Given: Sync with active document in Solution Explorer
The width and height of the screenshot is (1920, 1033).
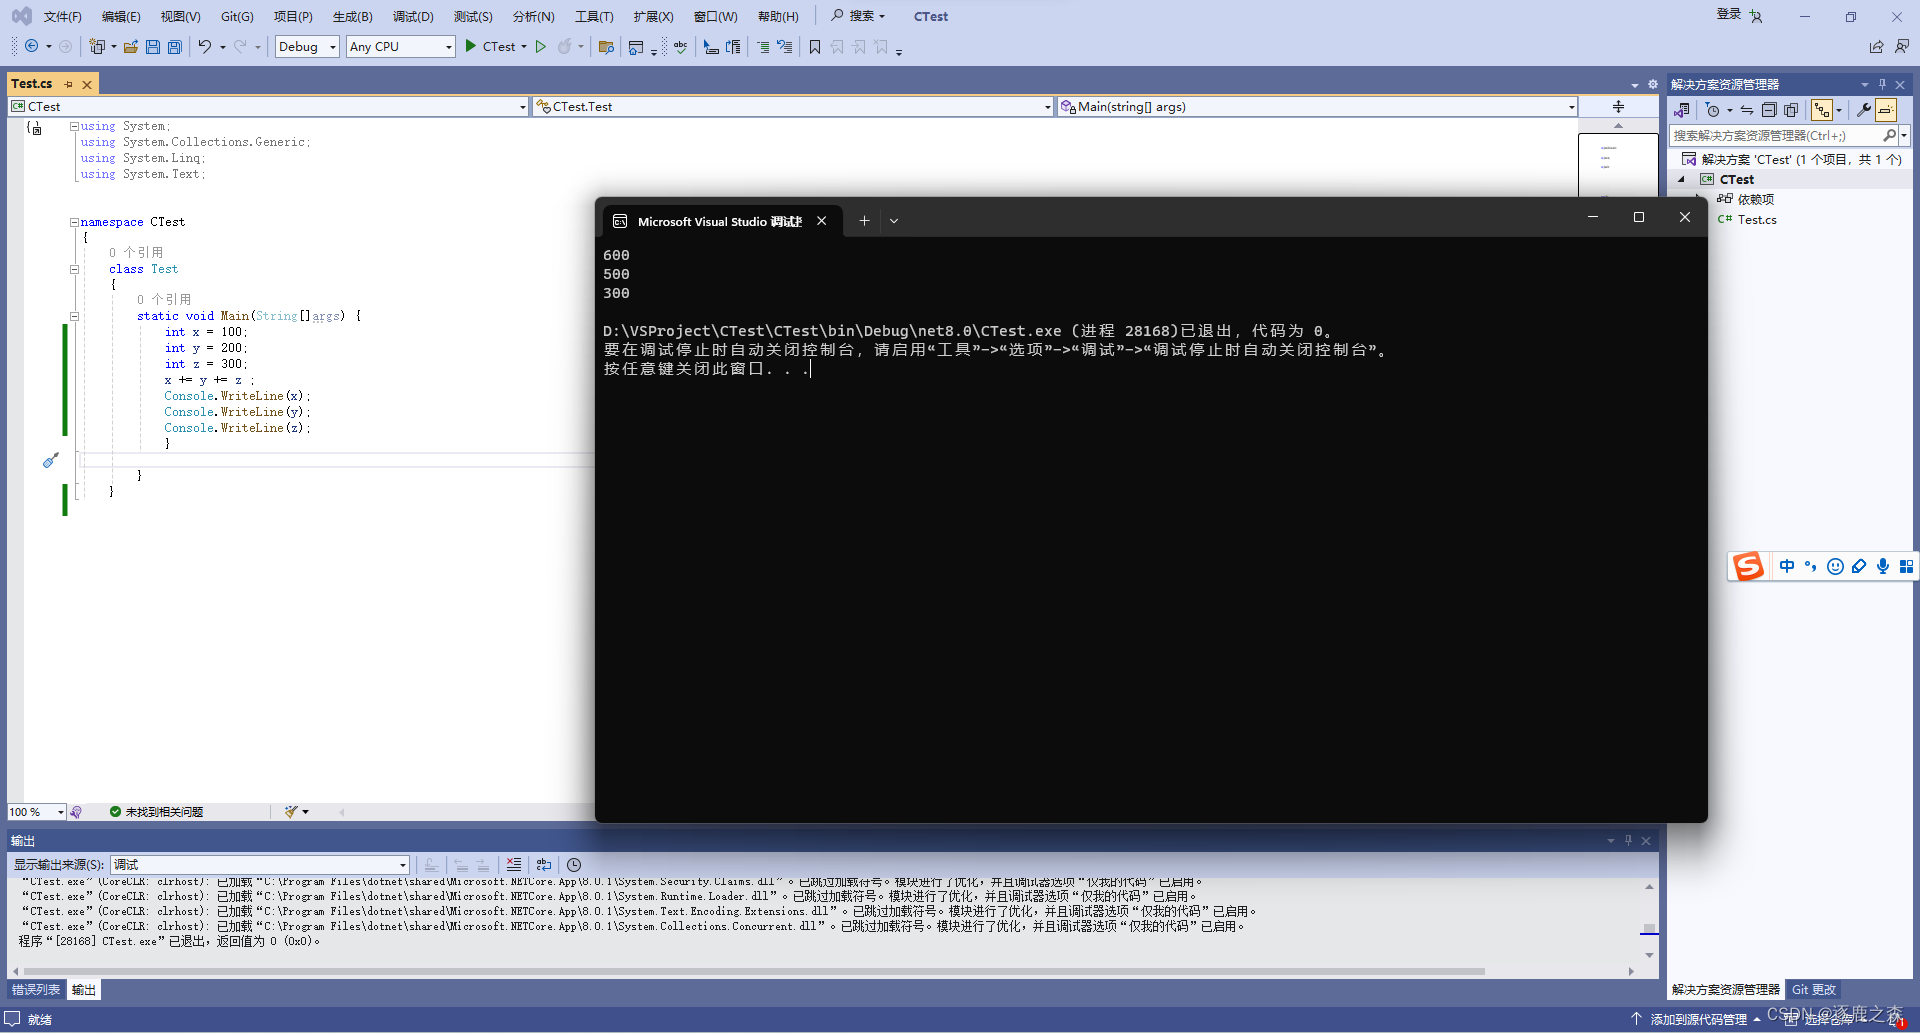Looking at the screenshot, I should pyautogui.click(x=1747, y=110).
